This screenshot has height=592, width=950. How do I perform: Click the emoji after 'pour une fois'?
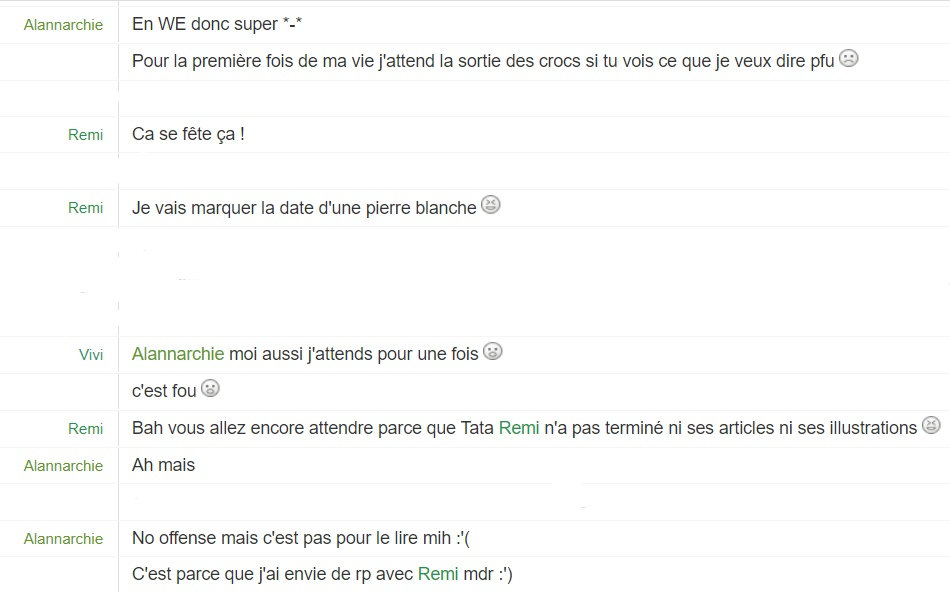pos(493,351)
